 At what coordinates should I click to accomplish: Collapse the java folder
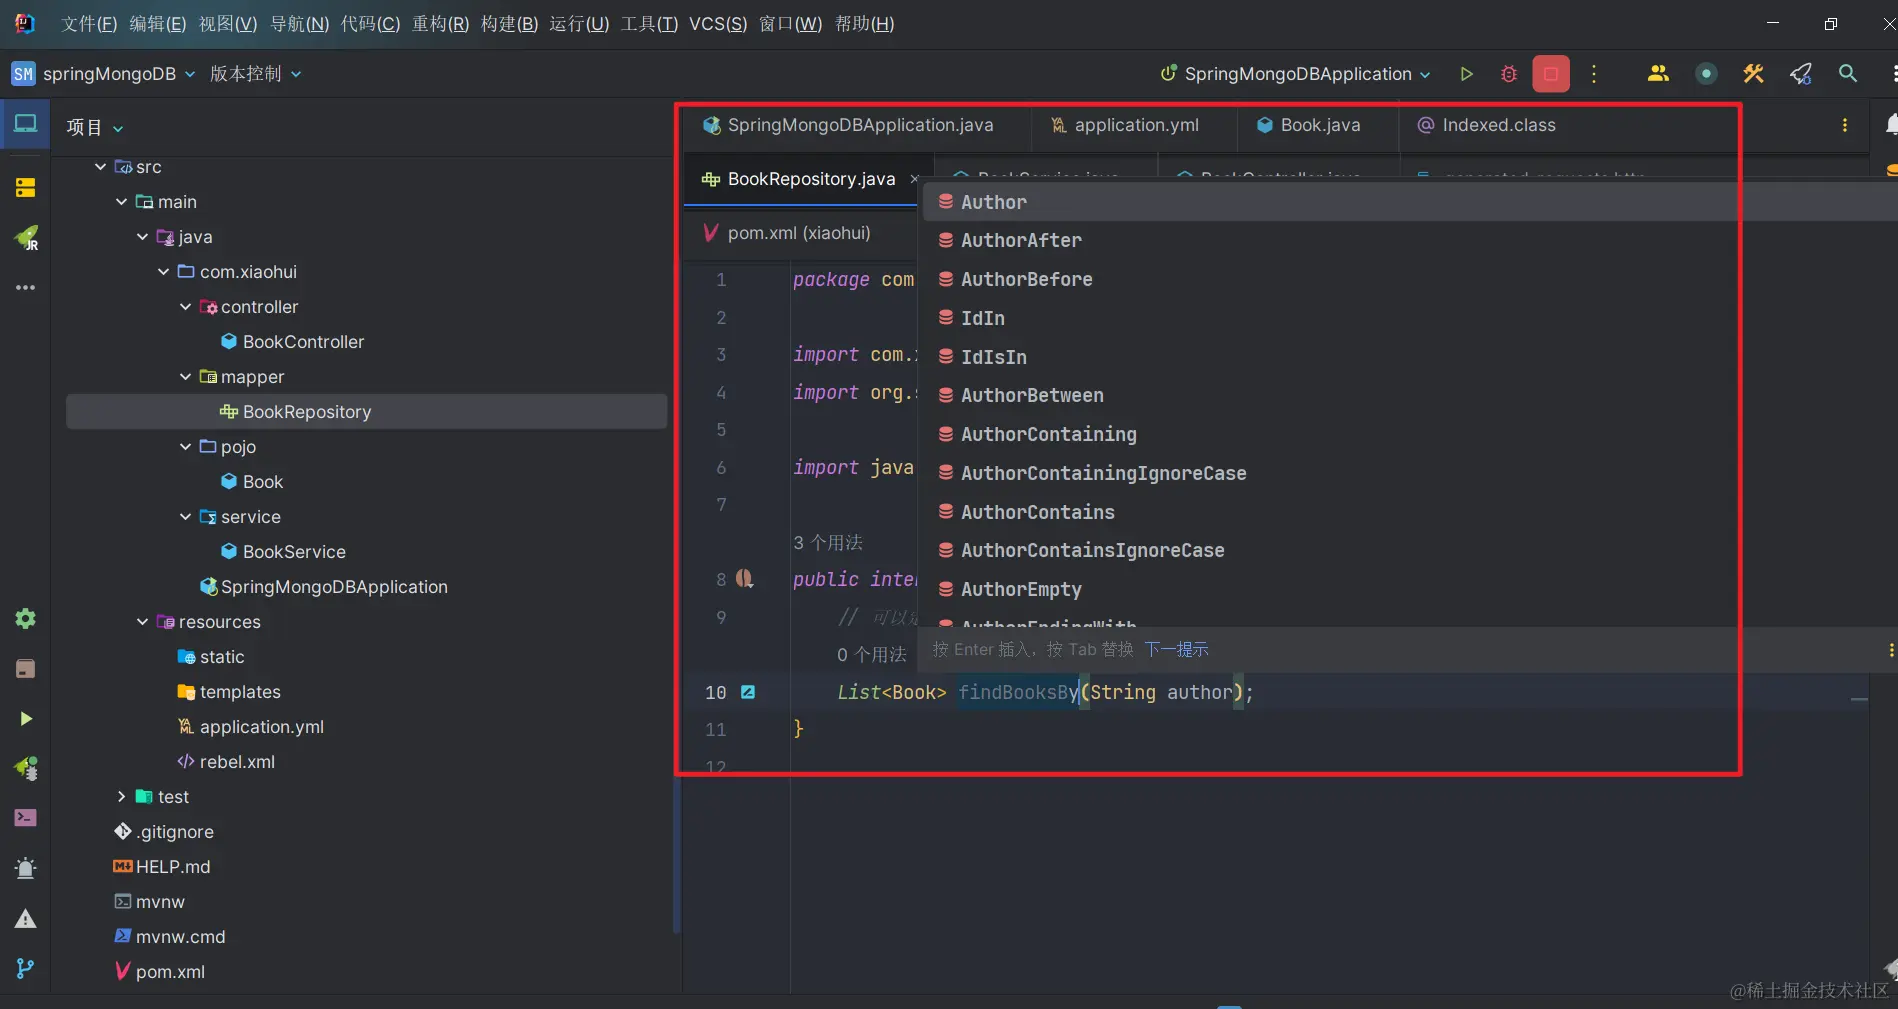[x=142, y=237]
